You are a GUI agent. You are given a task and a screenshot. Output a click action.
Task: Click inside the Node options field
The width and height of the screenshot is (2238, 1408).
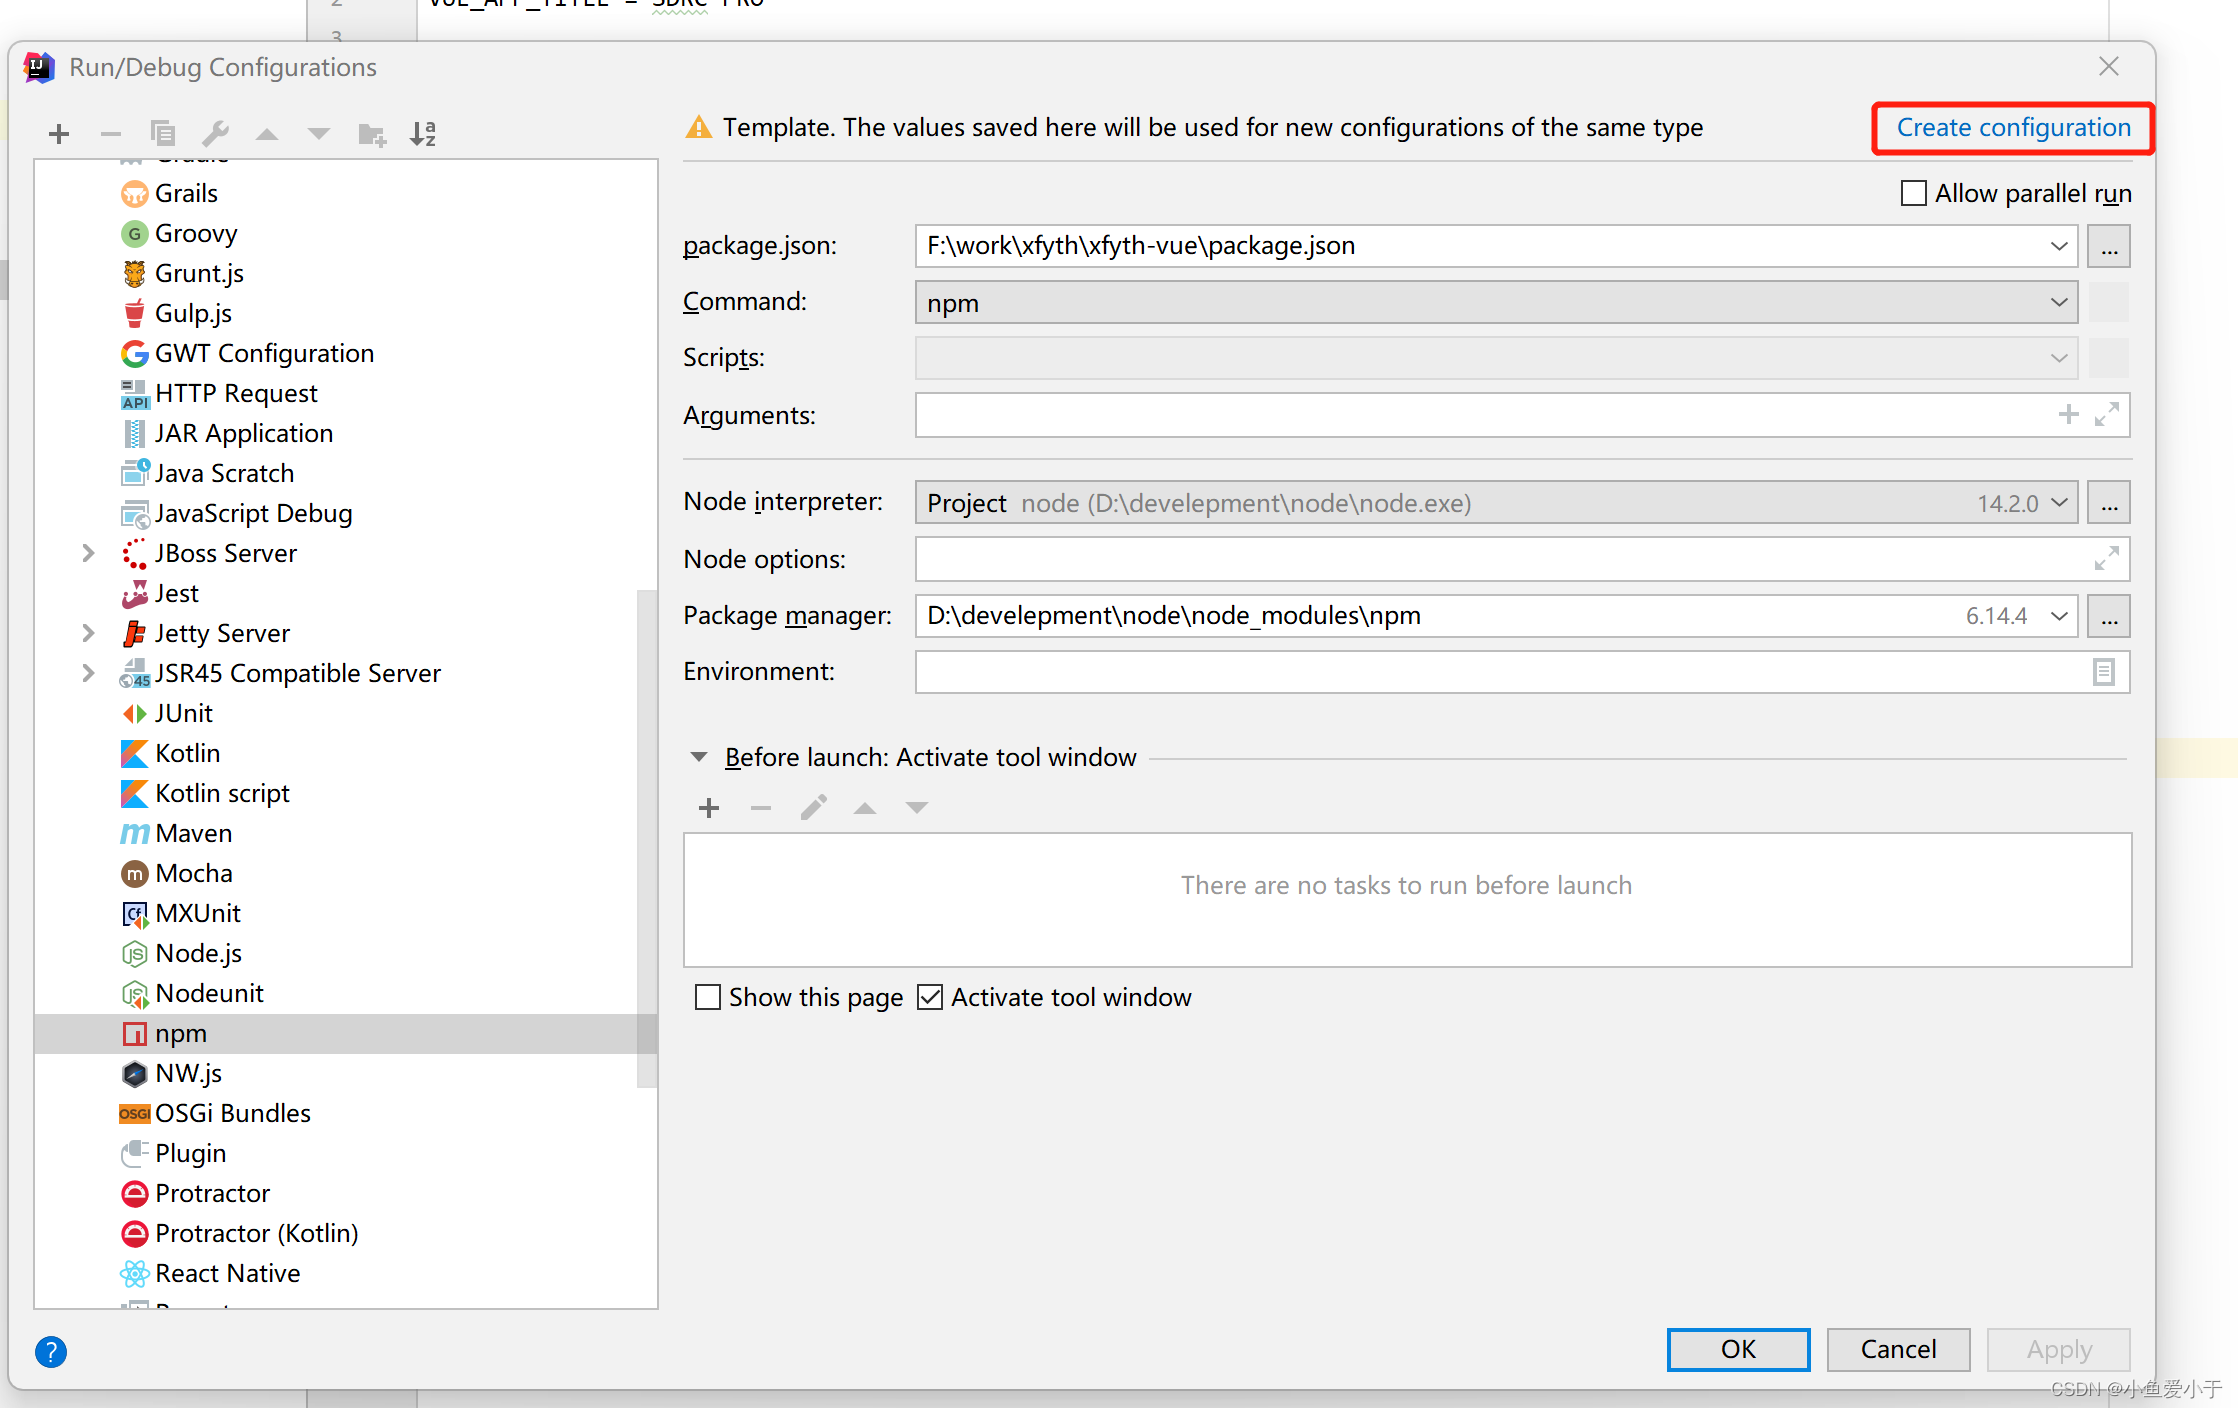(1500, 559)
